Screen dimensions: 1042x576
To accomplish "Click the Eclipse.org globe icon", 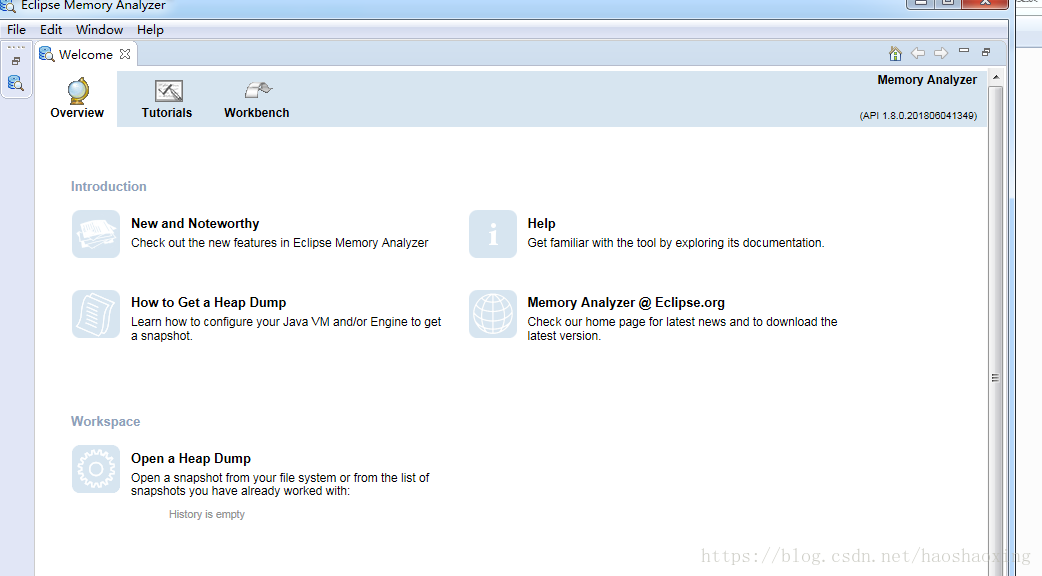I will [x=492, y=314].
